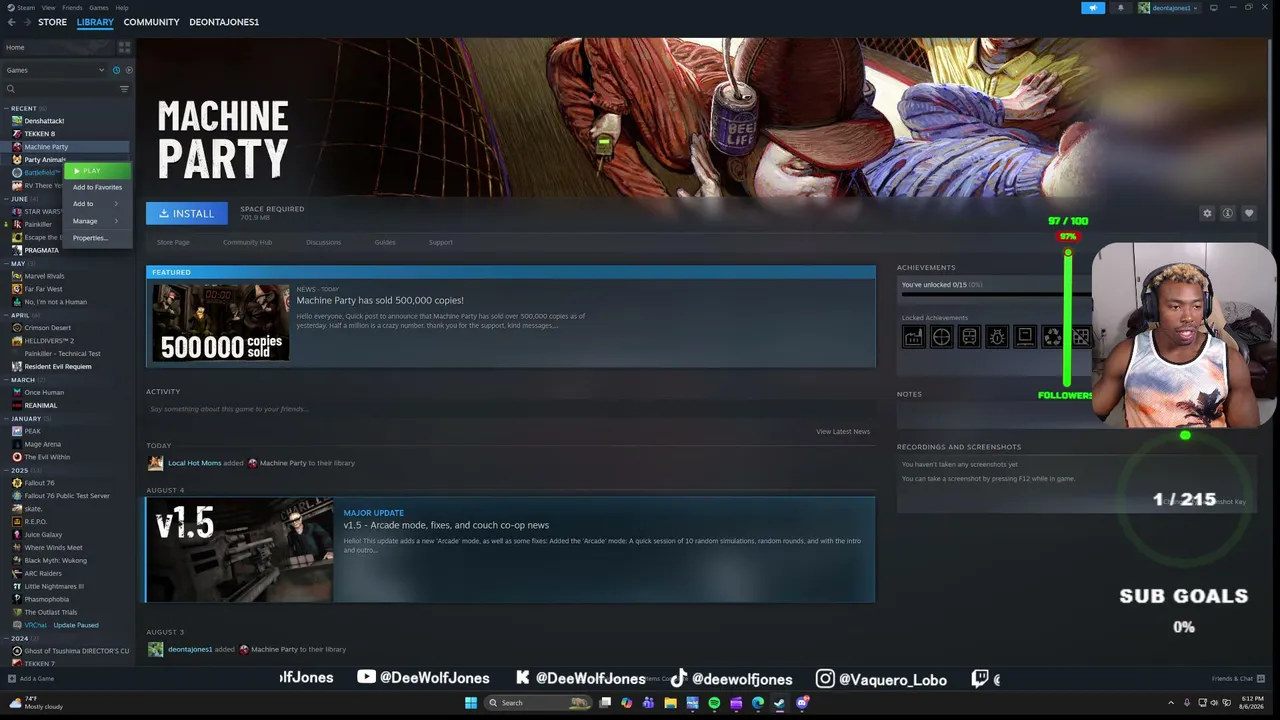1280x720 pixels.
Task: Click the v1.5 major update thumbnail
Action: pyautogui.click(x=240, y=550)
